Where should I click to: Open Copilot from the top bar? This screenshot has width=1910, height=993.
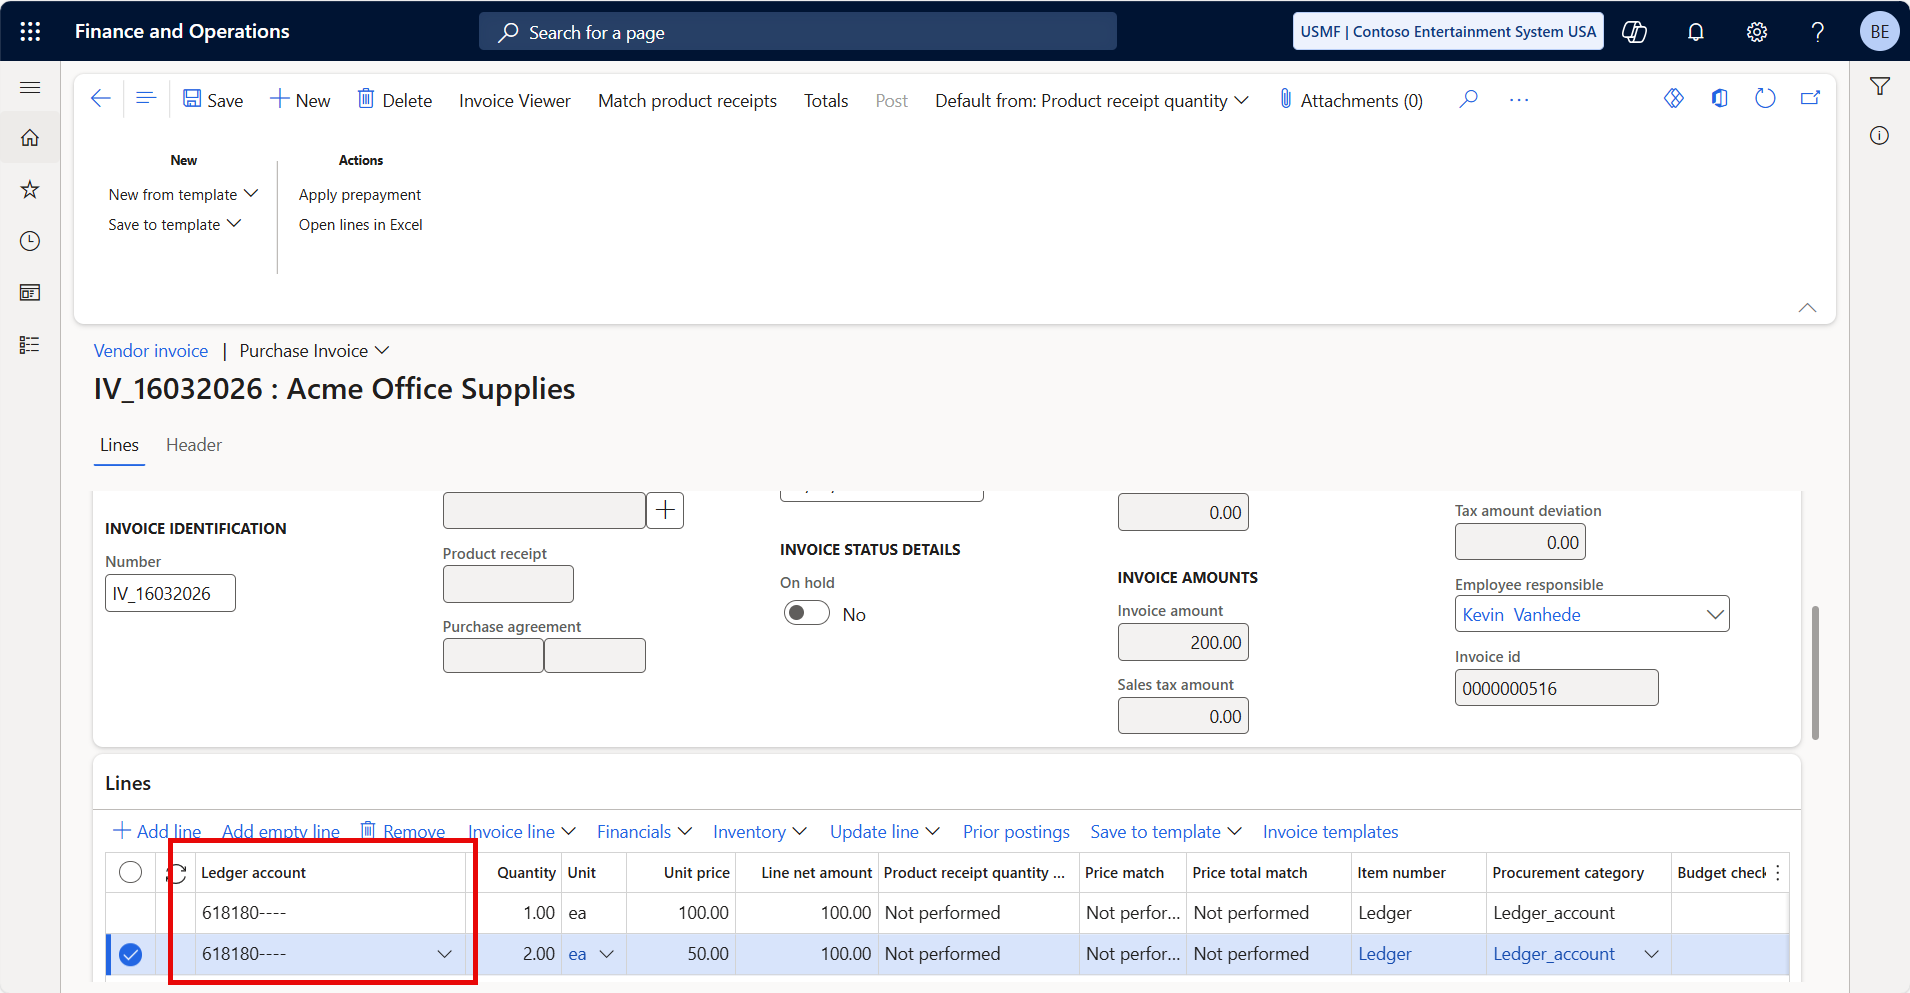(1634, 32)
